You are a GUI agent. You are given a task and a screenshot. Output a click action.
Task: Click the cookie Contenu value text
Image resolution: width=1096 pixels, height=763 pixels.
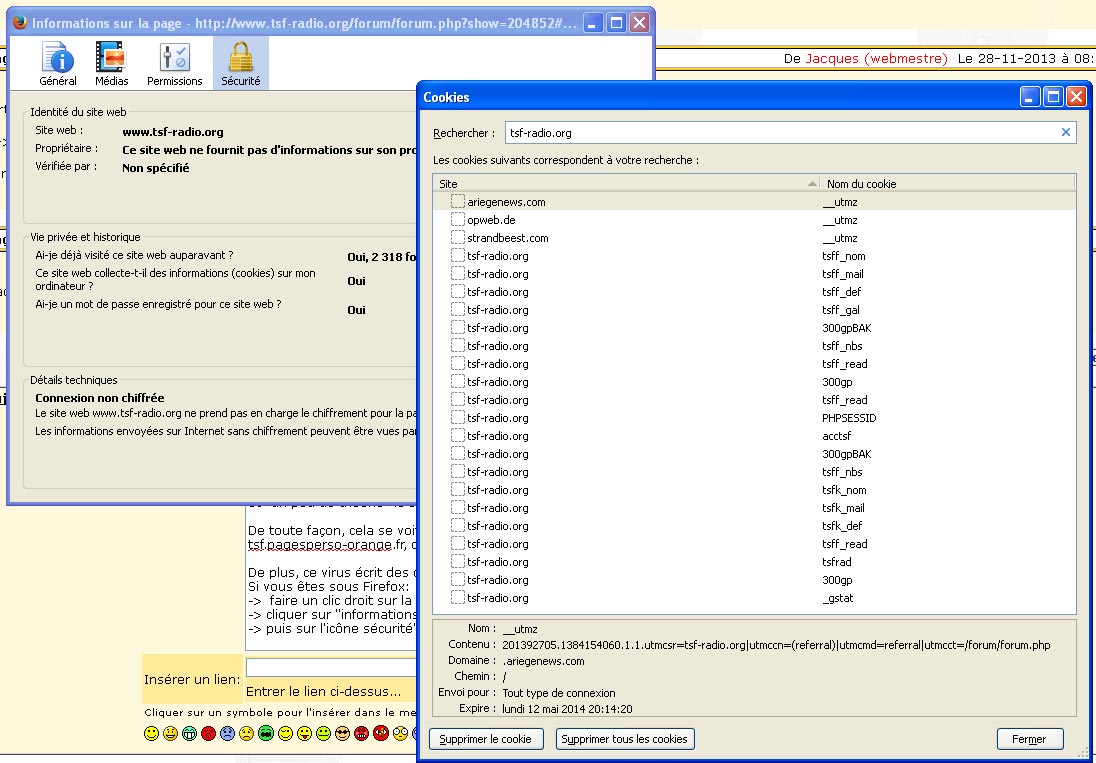click(776, 645)
